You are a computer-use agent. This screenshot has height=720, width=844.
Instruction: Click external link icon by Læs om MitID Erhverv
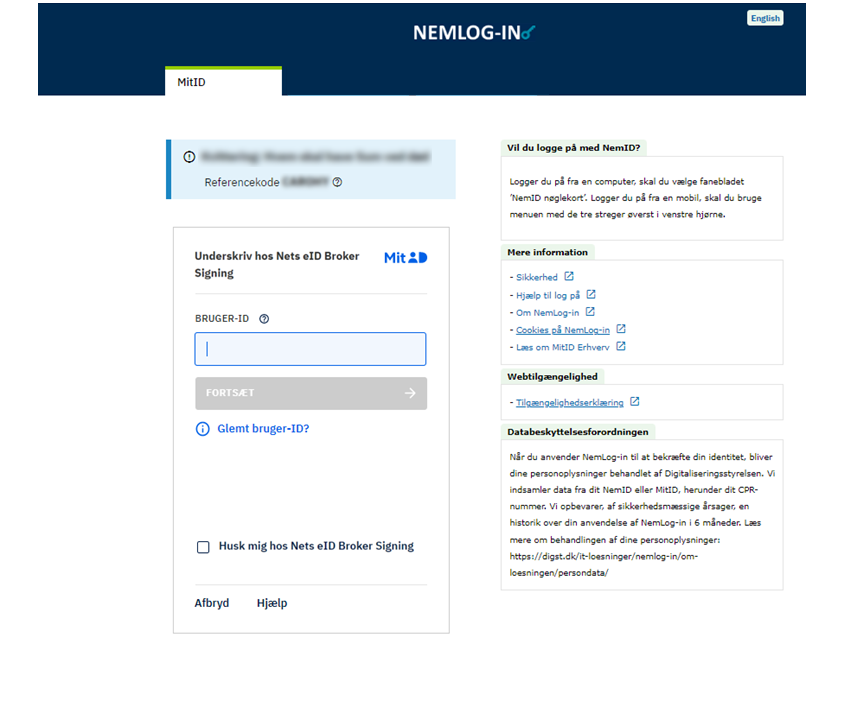coord(621,347)
